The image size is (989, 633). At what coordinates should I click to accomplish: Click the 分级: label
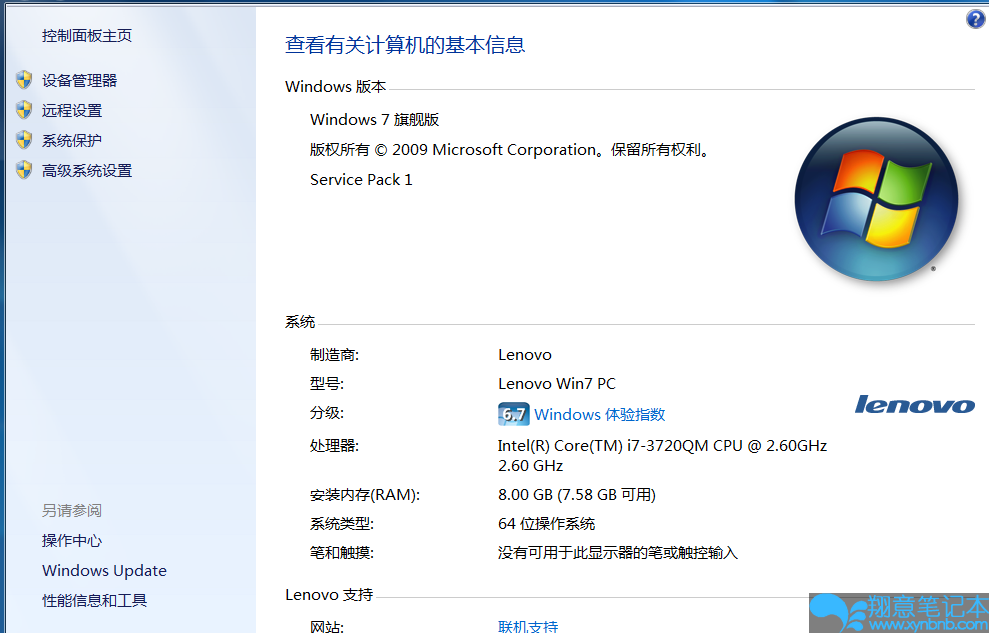click(327, 413)
